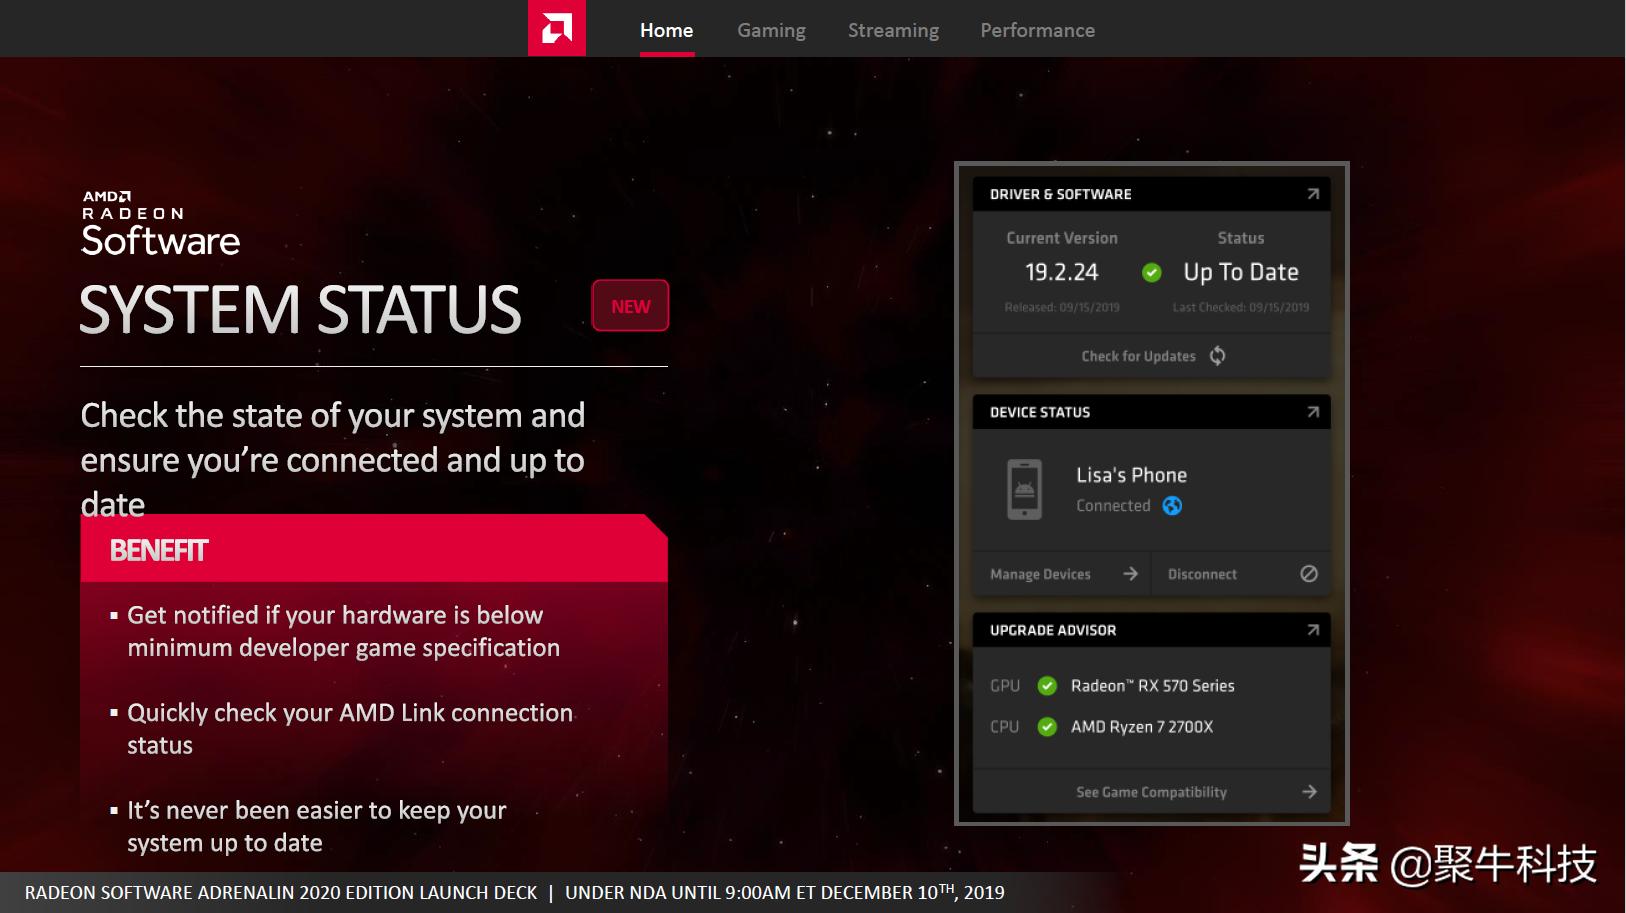Switch to the Gaming tab

(x=771, y=30)
